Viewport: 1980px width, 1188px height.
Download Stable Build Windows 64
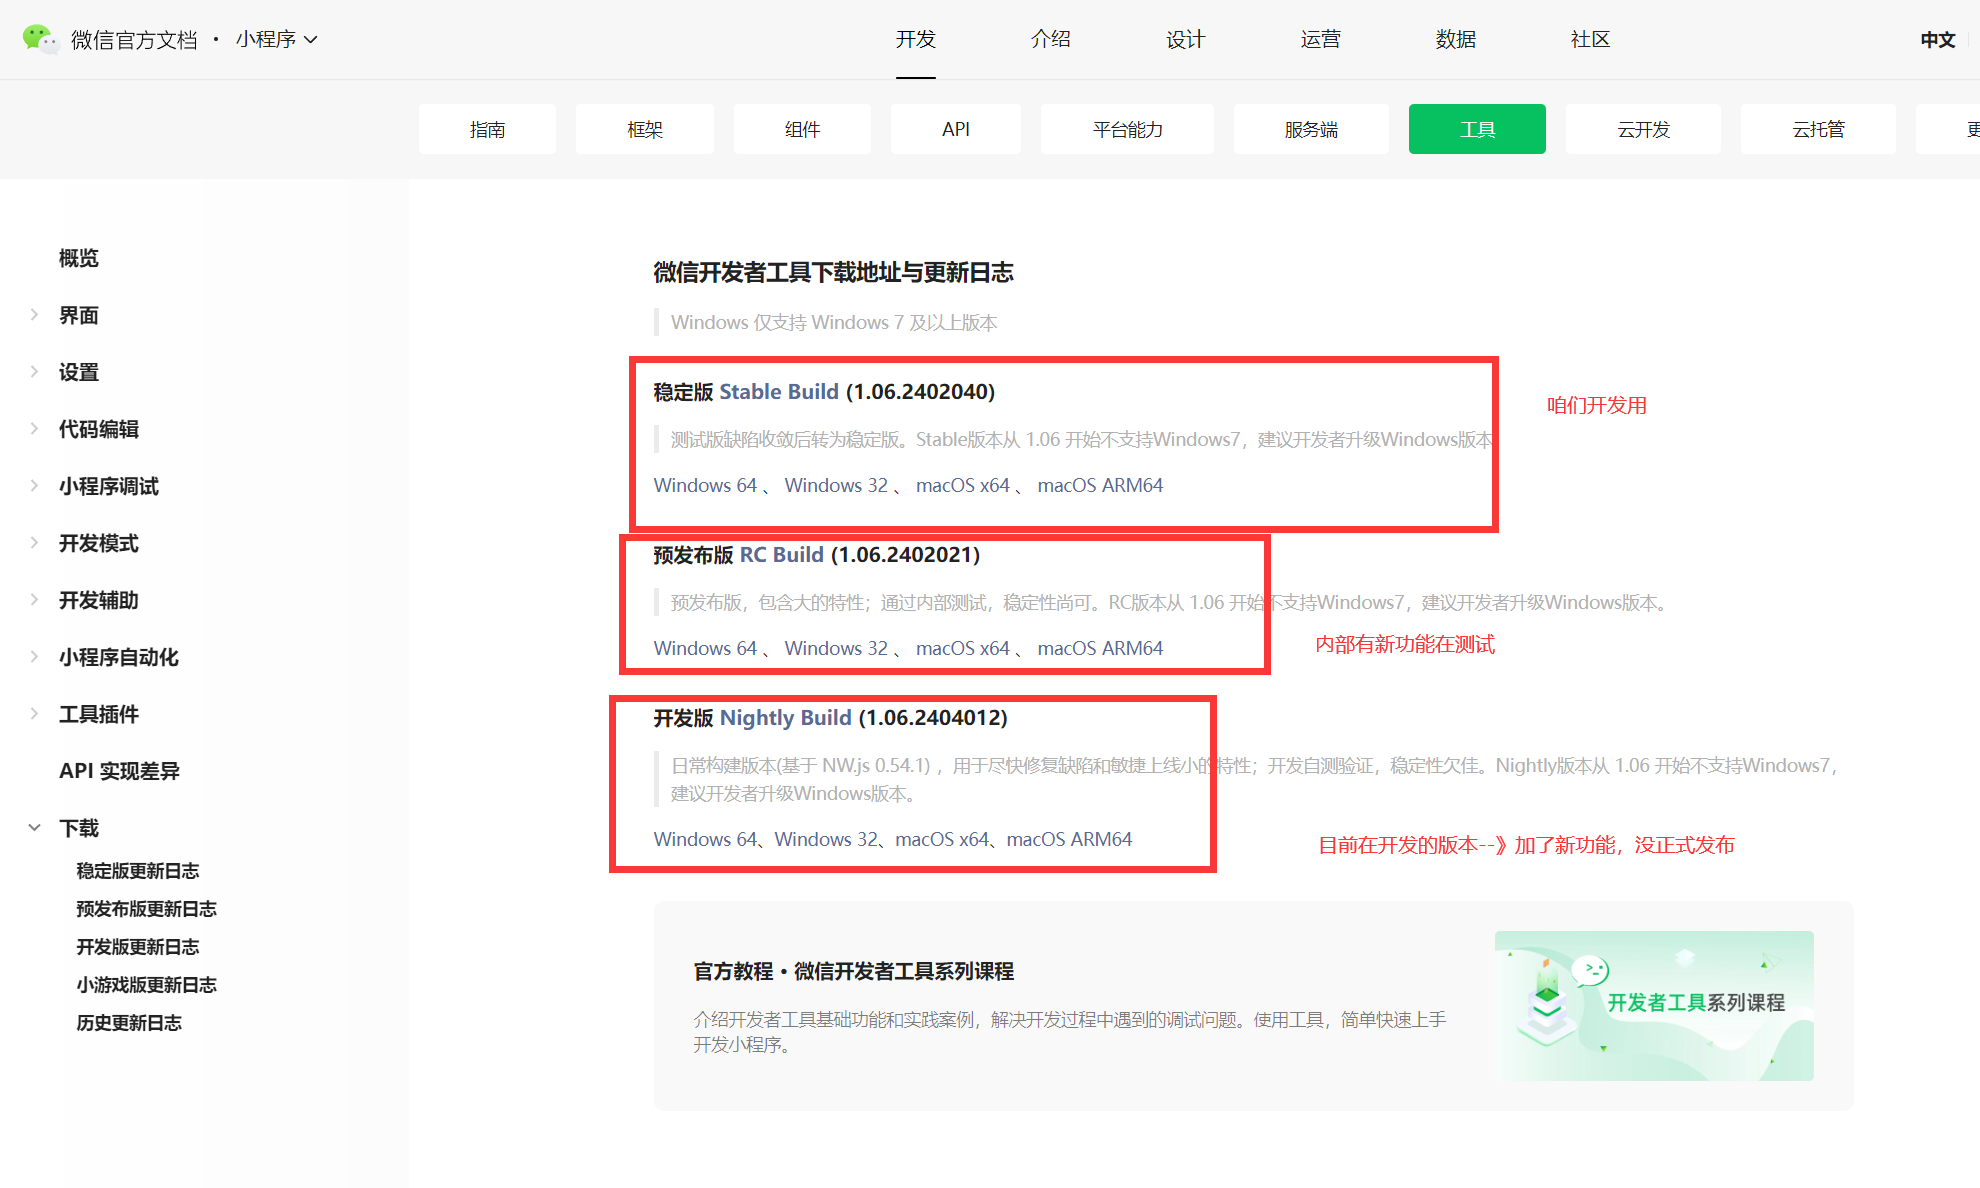tap(705, 485)
